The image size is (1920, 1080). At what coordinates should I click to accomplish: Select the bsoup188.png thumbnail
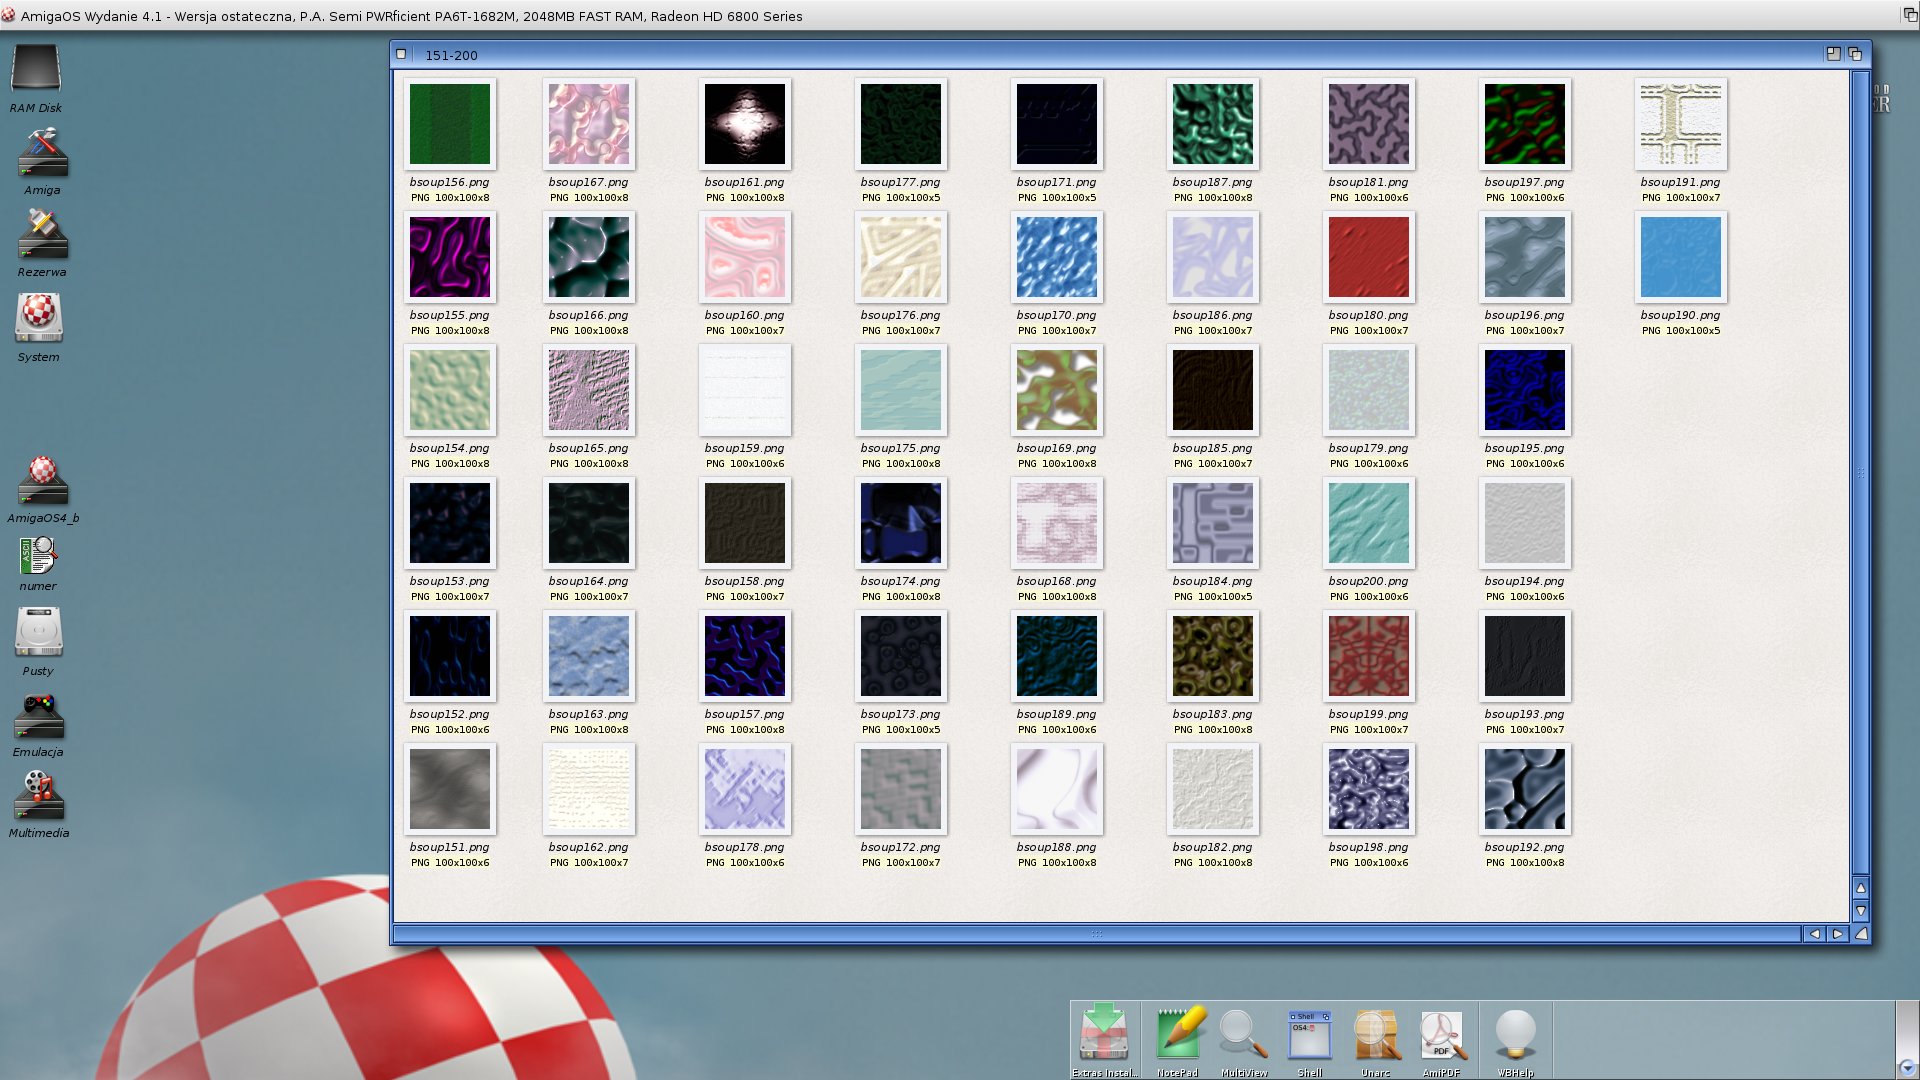pyautogui.click(x=1057, y=789)
